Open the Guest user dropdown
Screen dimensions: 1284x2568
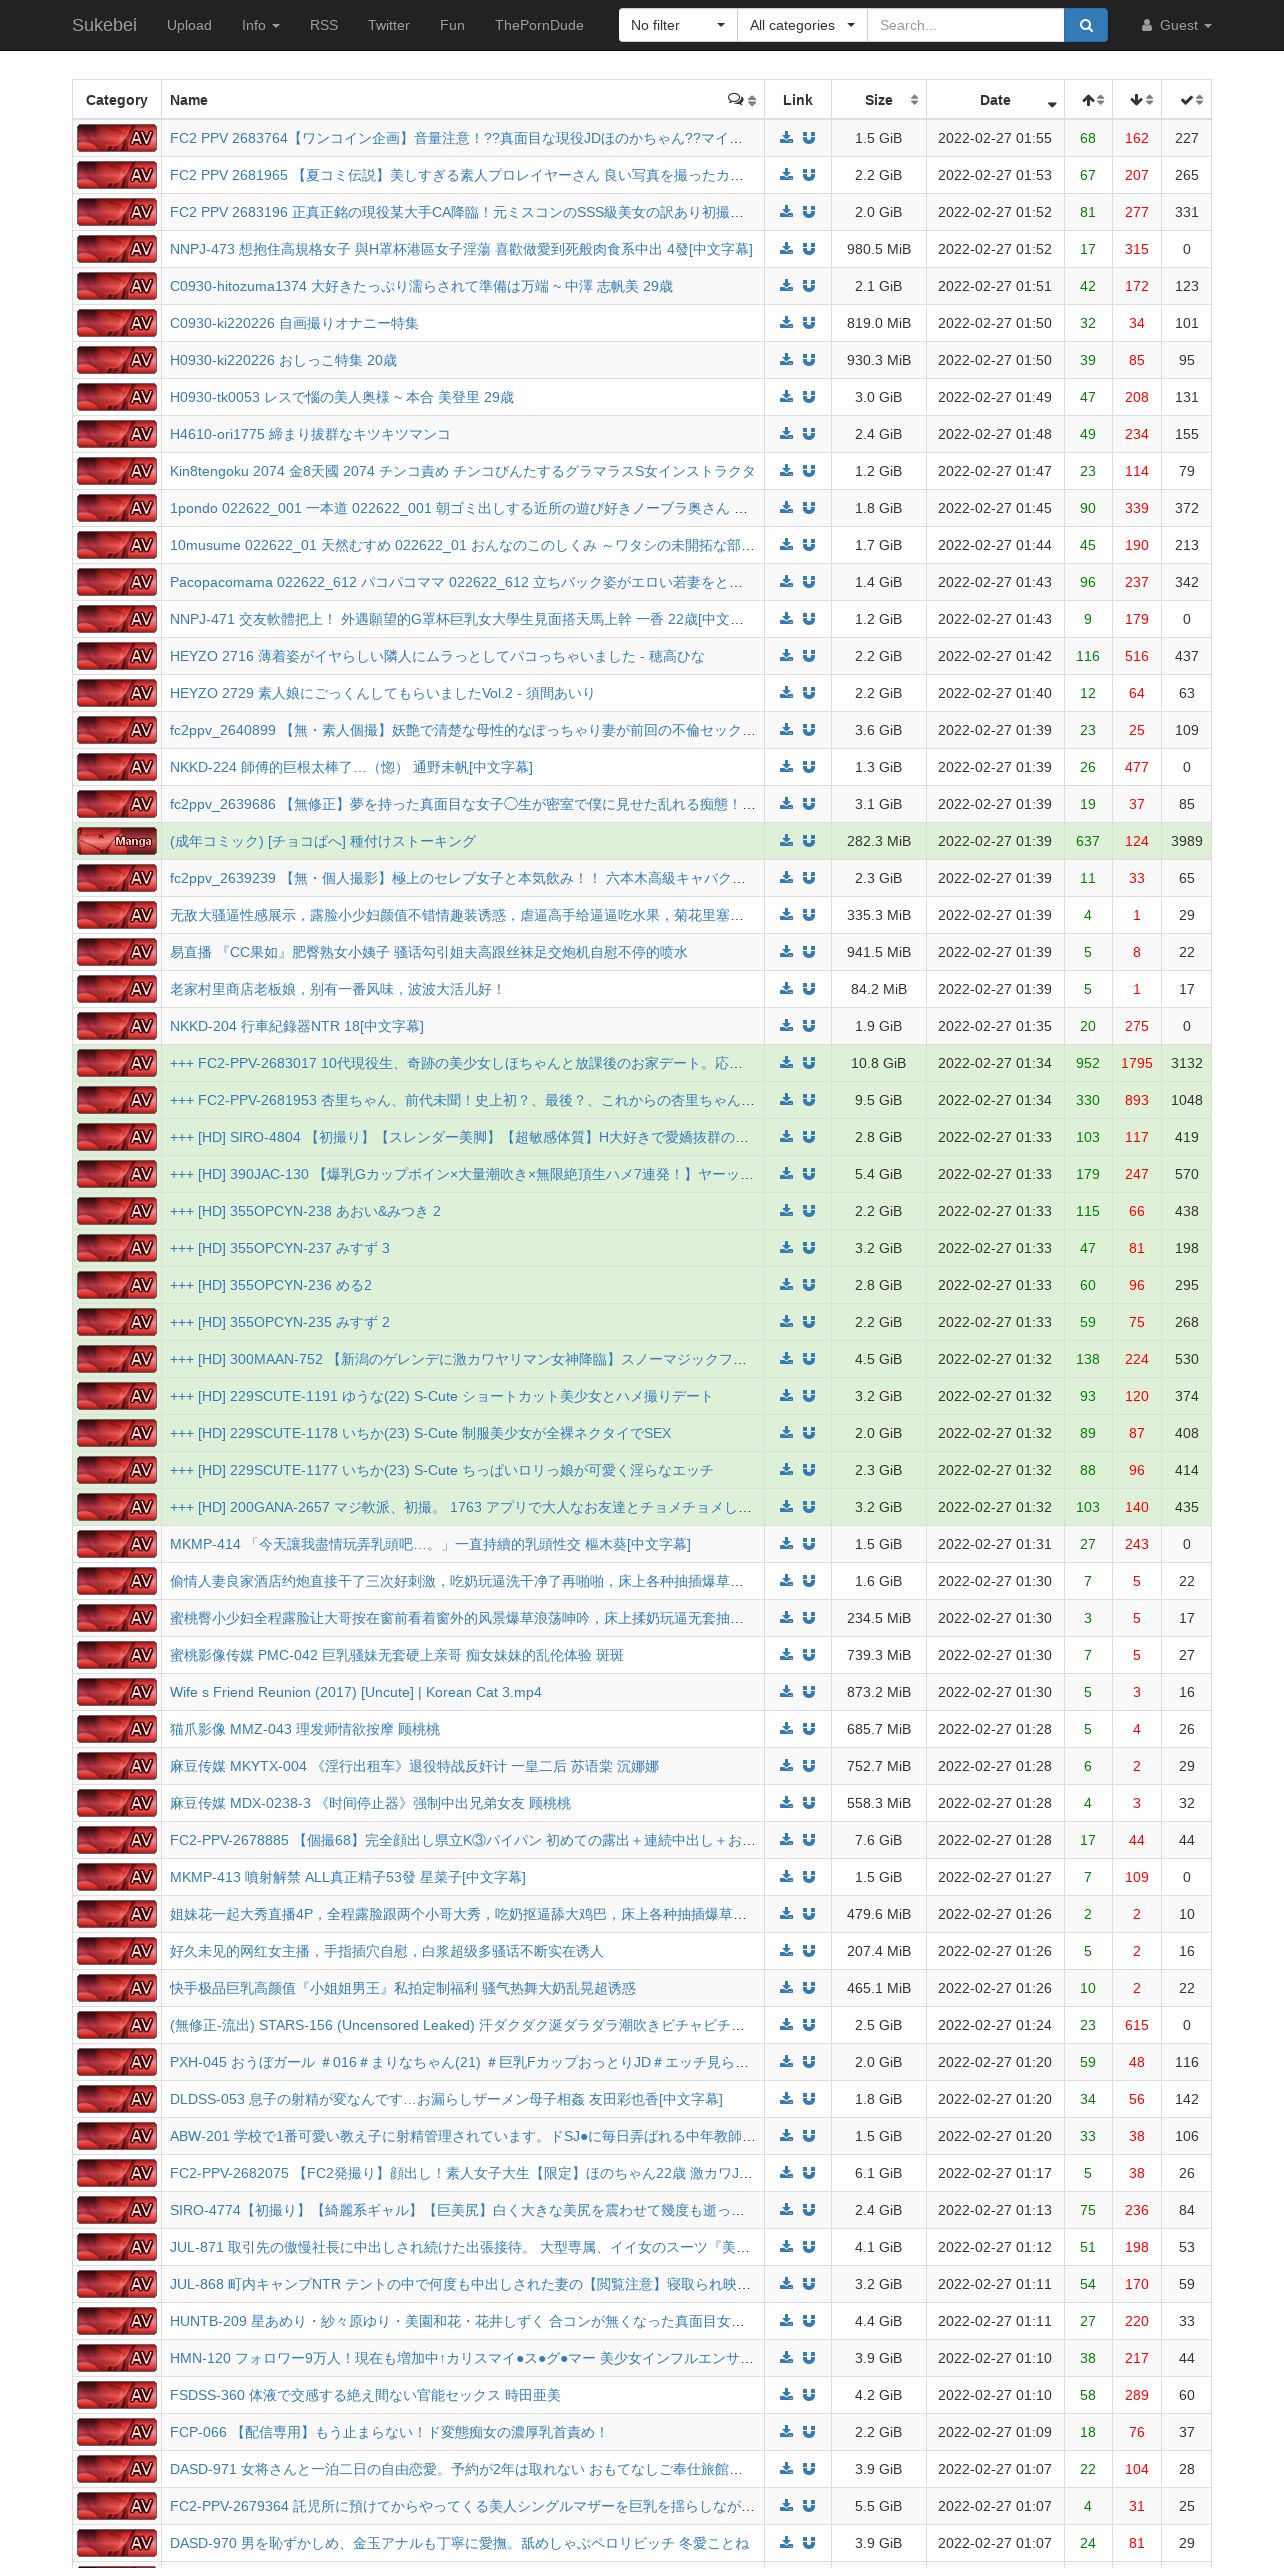point(1176,25)
